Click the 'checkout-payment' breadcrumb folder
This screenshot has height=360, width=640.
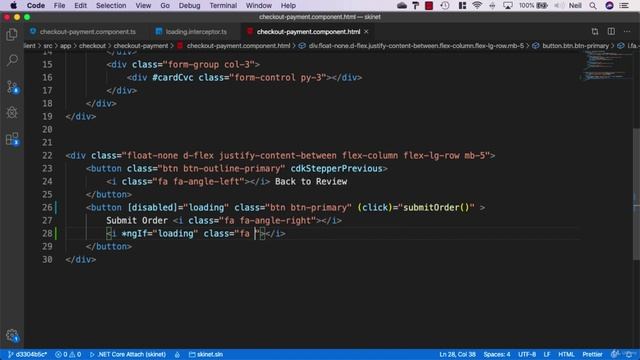click(x=141, y=46)
